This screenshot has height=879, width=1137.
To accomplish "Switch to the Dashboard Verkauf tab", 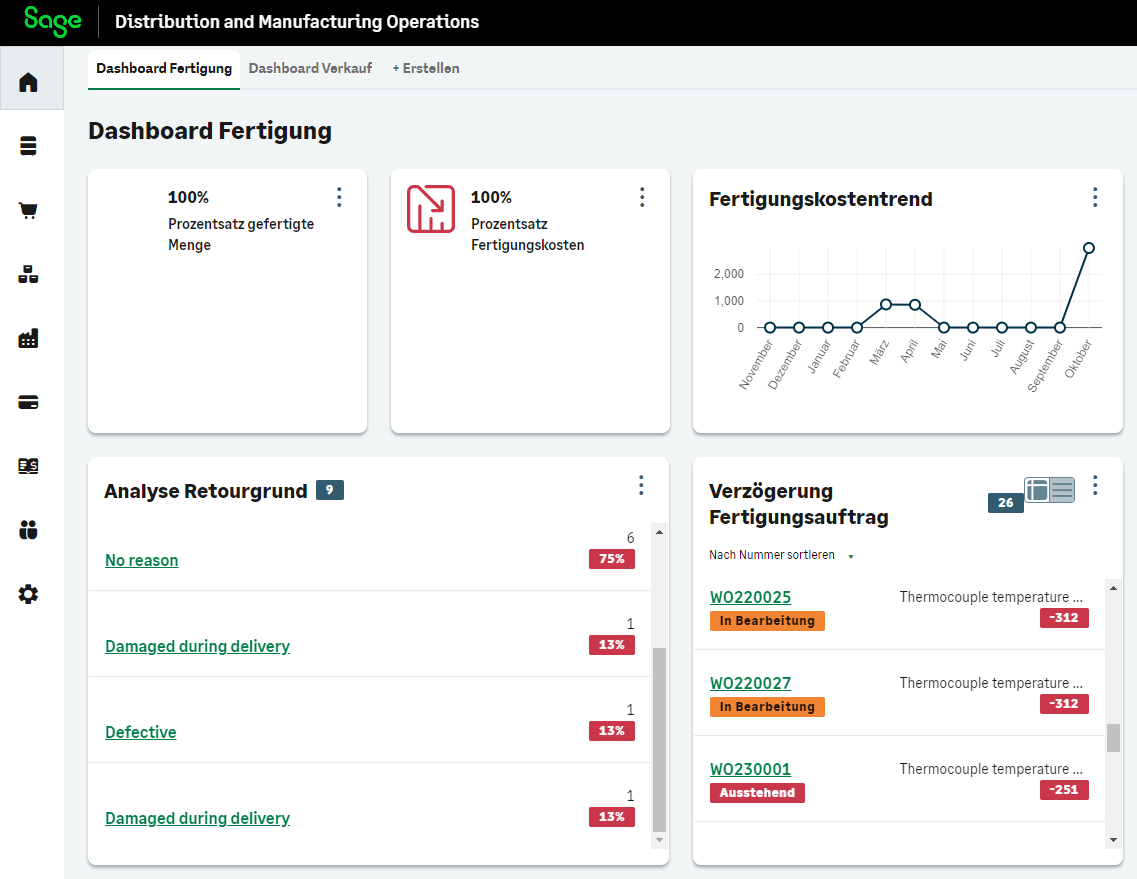I will click(310, 69).
